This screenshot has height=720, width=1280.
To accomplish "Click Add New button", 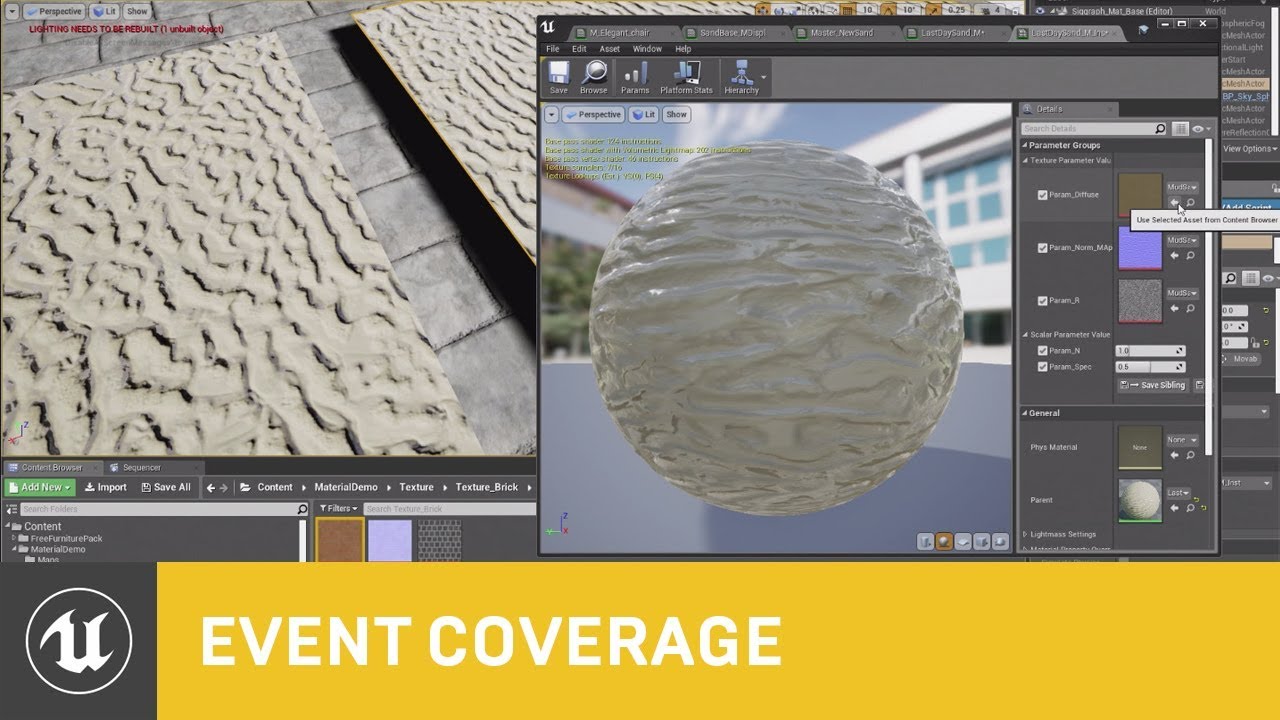I will tap(39, 488).
